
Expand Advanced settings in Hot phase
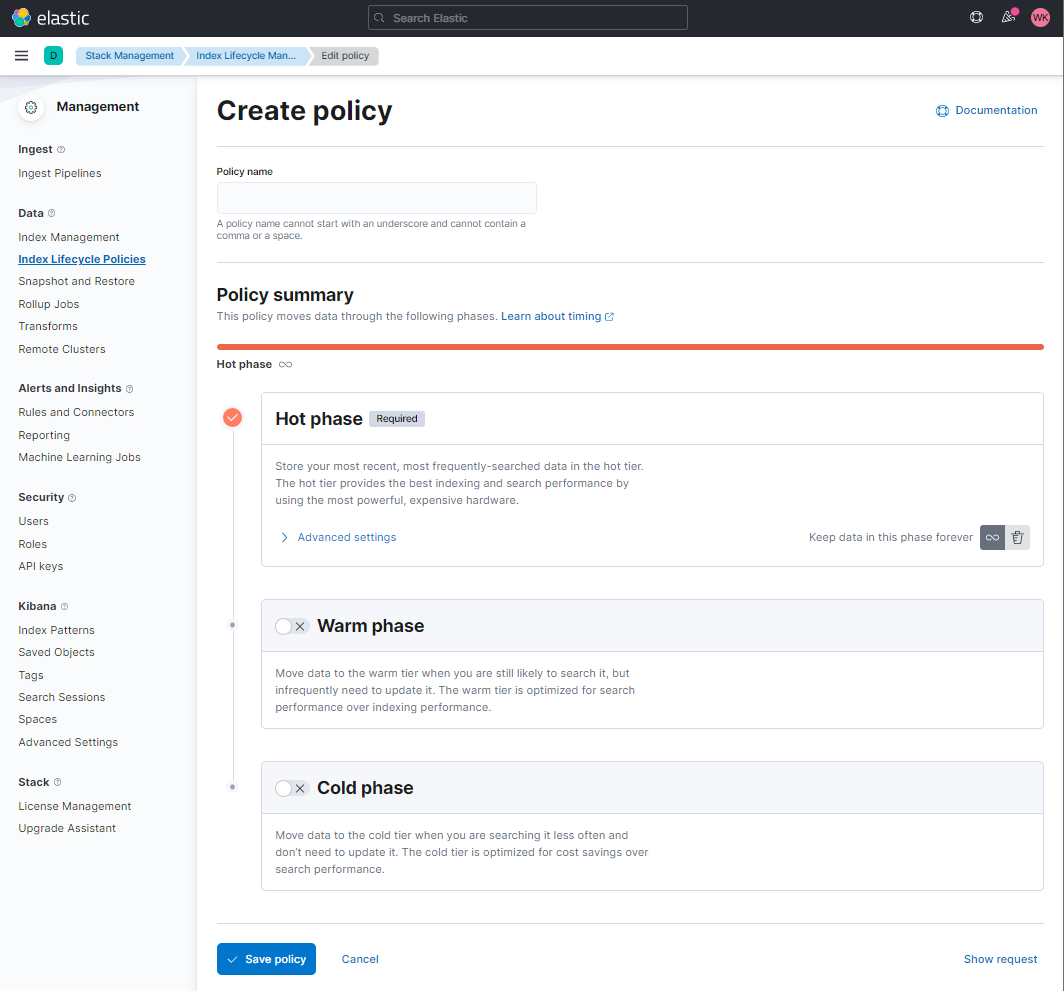346,538
